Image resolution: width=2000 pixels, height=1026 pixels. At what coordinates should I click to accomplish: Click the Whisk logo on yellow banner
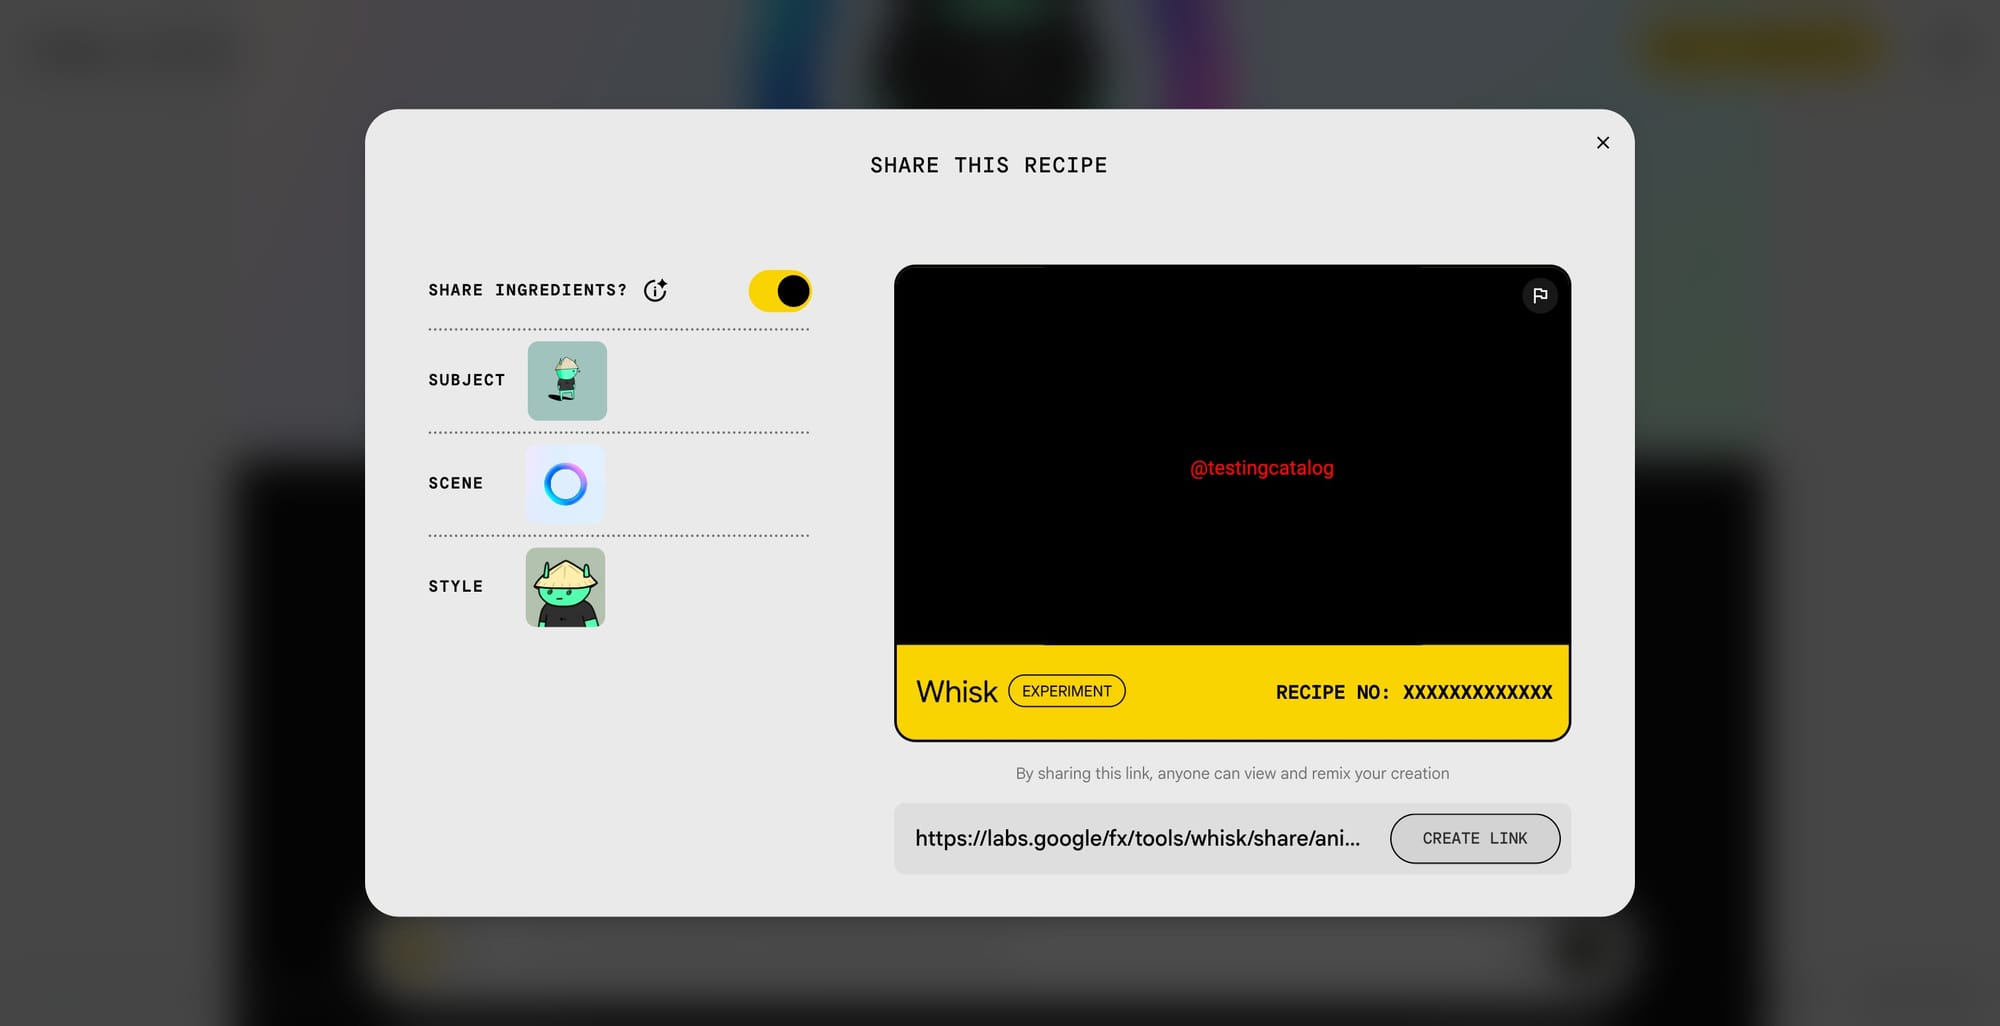[x=956, y=691]
